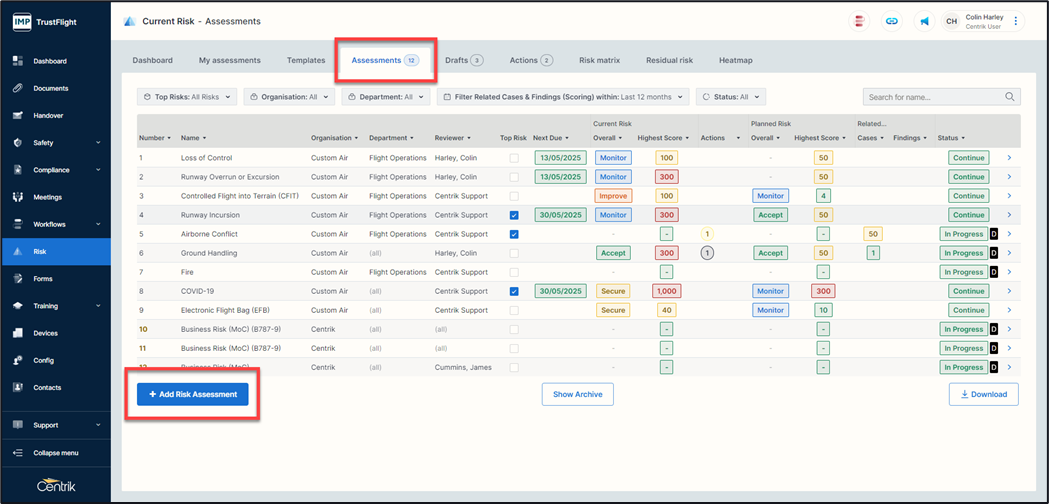This screenshot has height=504, width=1049.
Task: Uncheck Top Risk checkbox for COVID-19
Action: [514, 292]
